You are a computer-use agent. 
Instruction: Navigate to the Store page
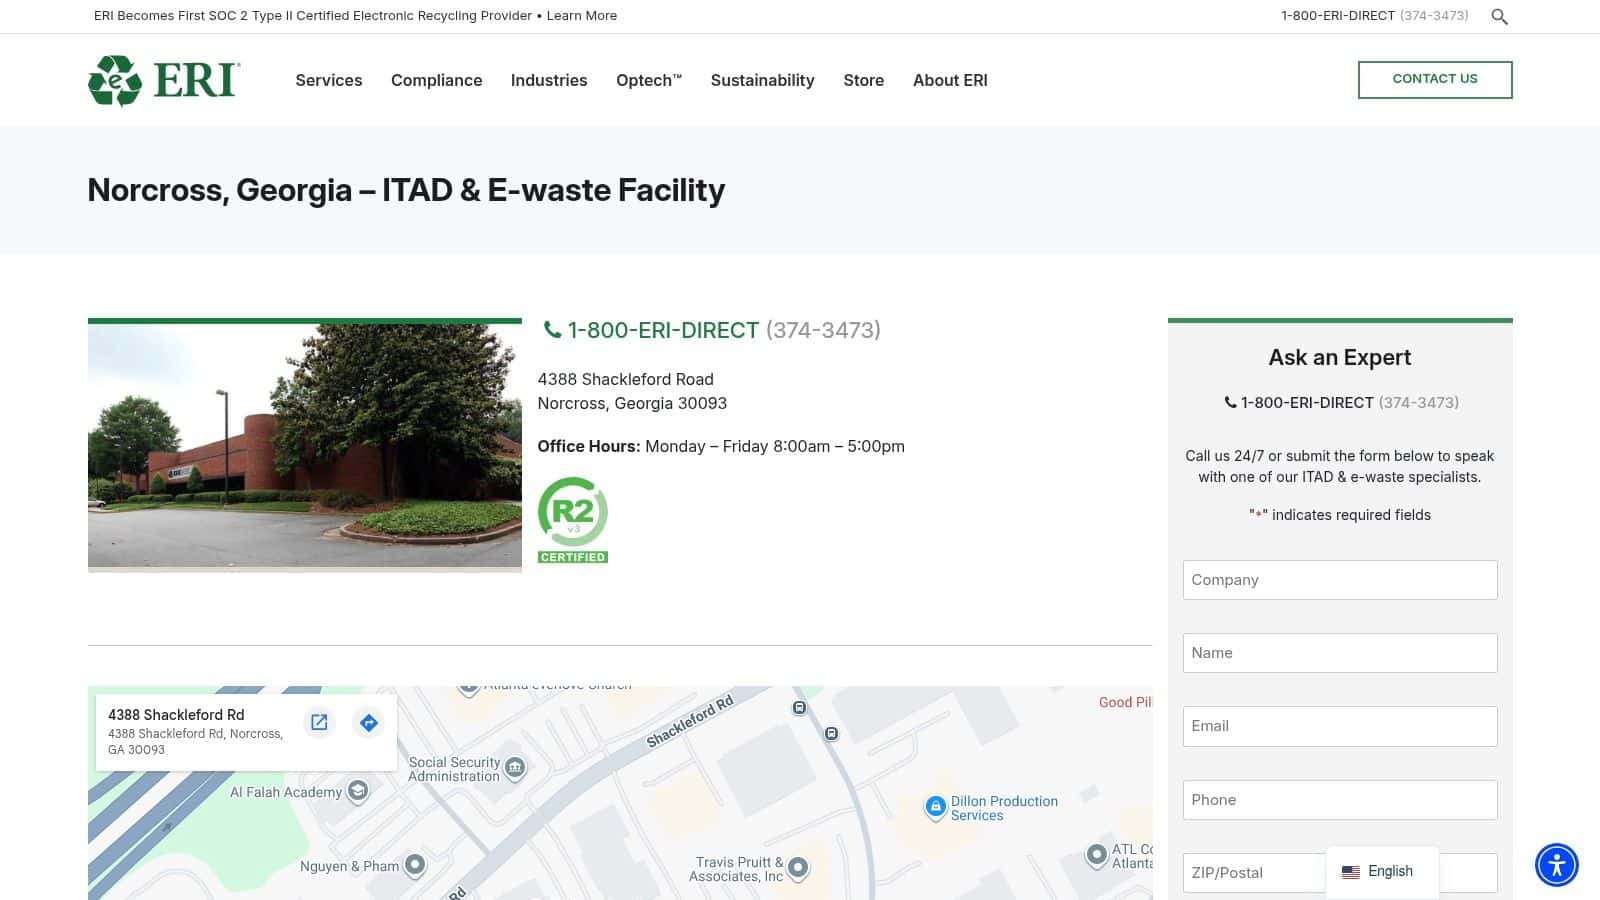click(x=864, y=80)
